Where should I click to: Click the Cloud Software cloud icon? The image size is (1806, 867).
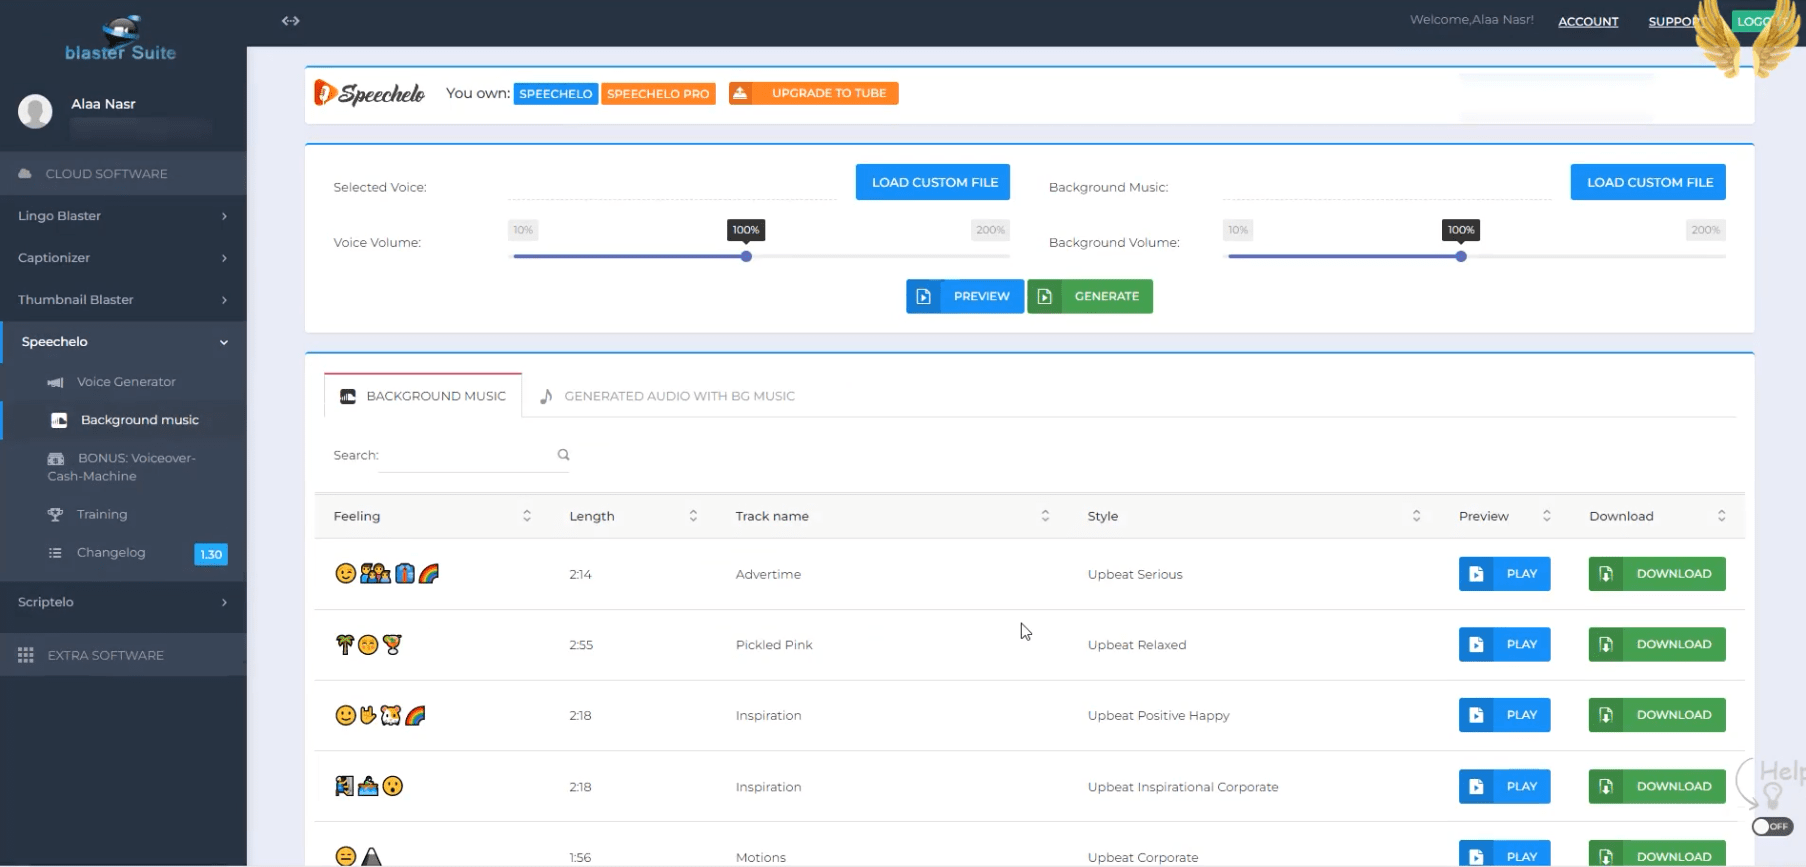click(25, 174)
